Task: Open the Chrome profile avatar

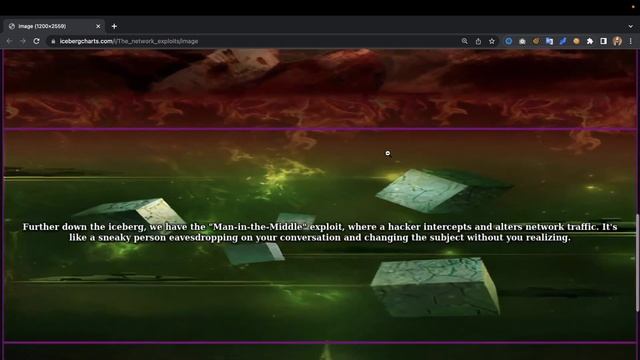Action: (x=617, y=41)
